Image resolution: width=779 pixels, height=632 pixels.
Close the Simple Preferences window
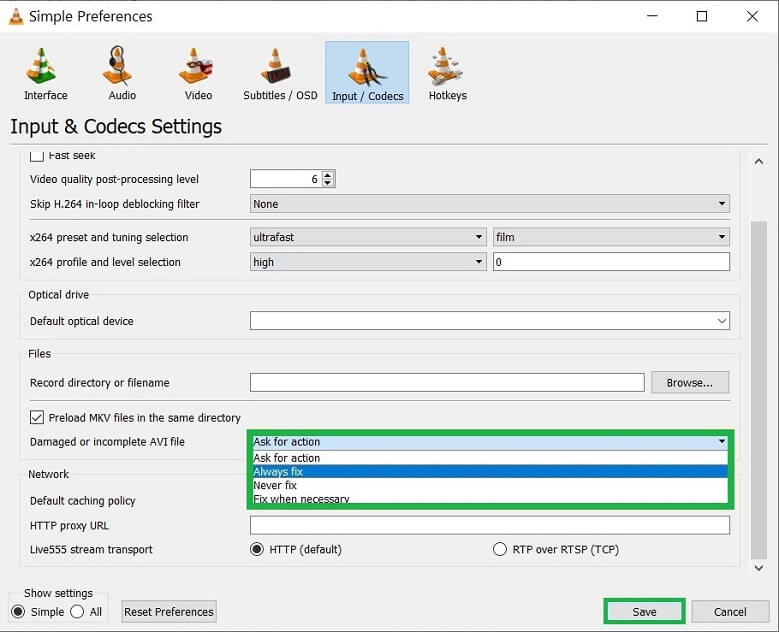(x=752, y=16)
